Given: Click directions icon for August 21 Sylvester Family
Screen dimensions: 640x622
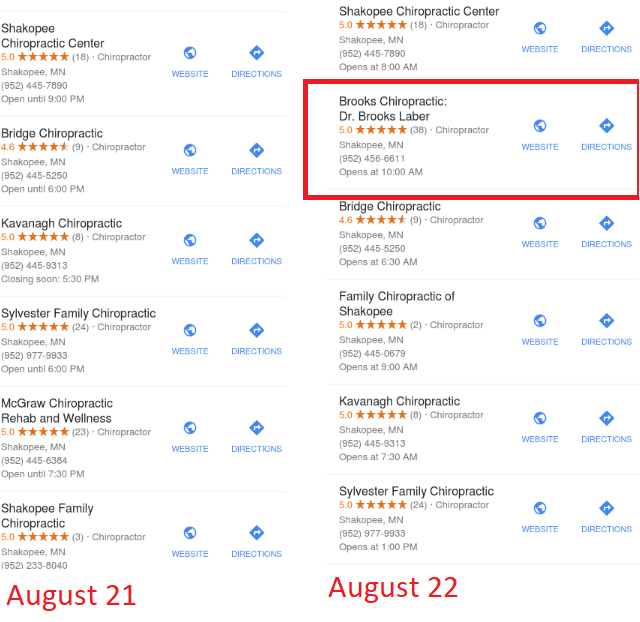Looking at the screenshot, I should tap(257, 330).
